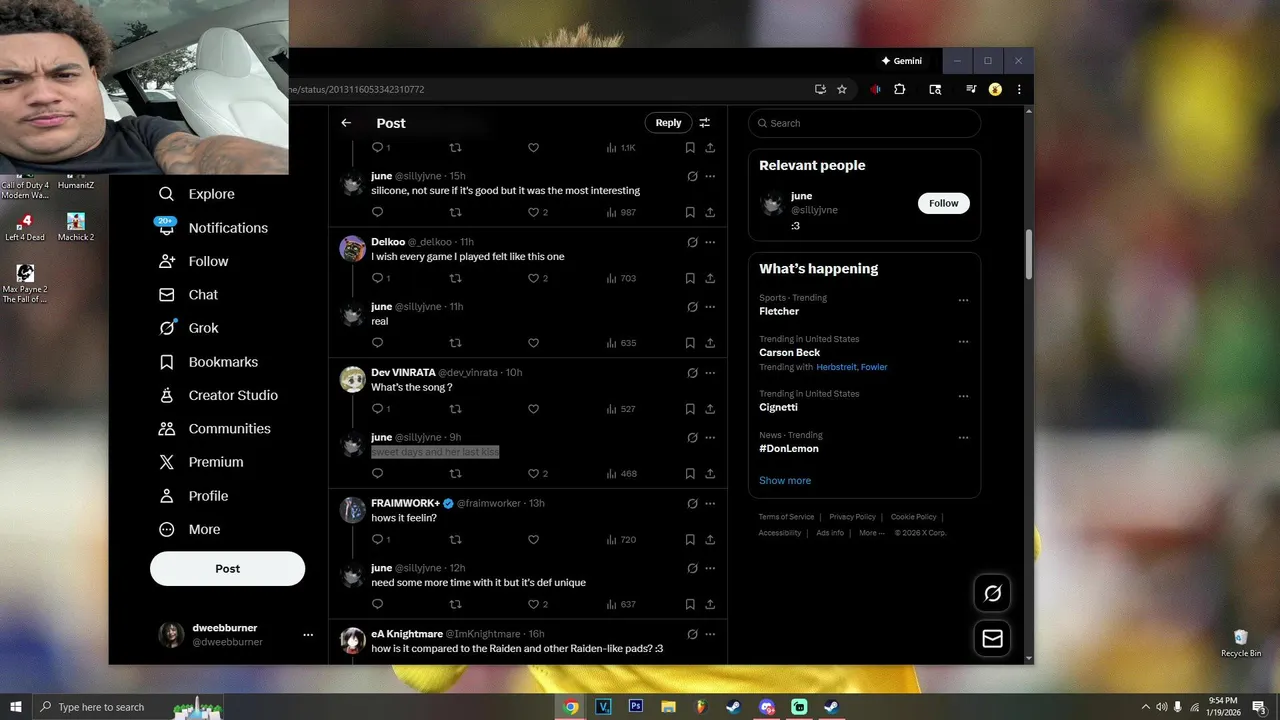Click the page scrollbar thumb

click(x=1029, y=255)
